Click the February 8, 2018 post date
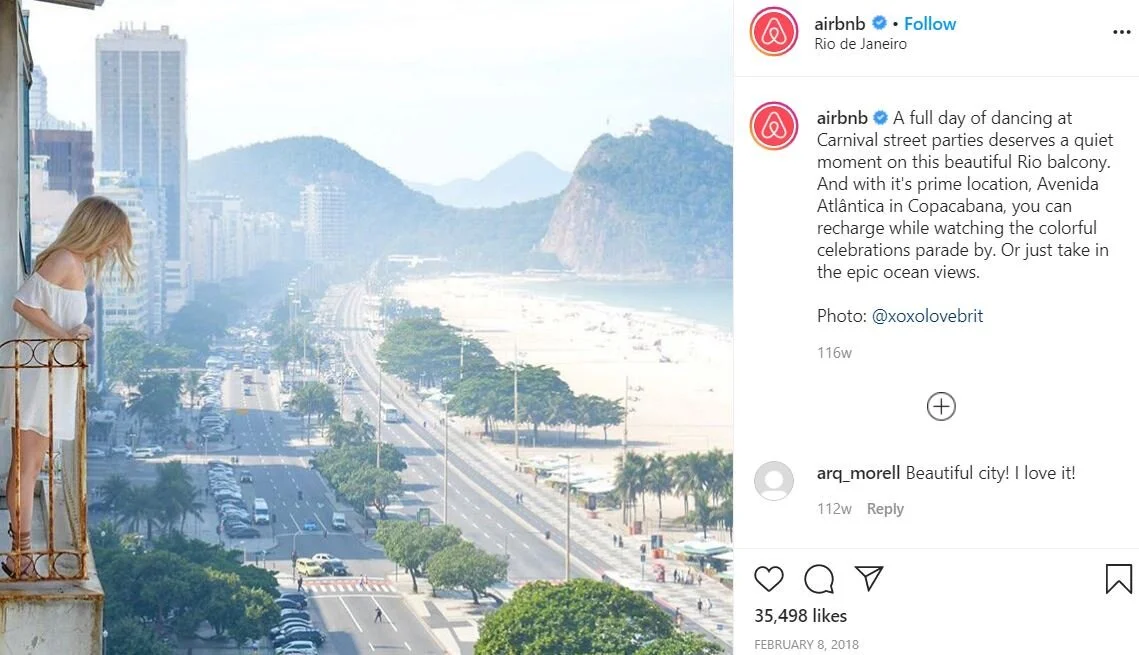This screenshot has width=1139, height=655. coord(806,645)
